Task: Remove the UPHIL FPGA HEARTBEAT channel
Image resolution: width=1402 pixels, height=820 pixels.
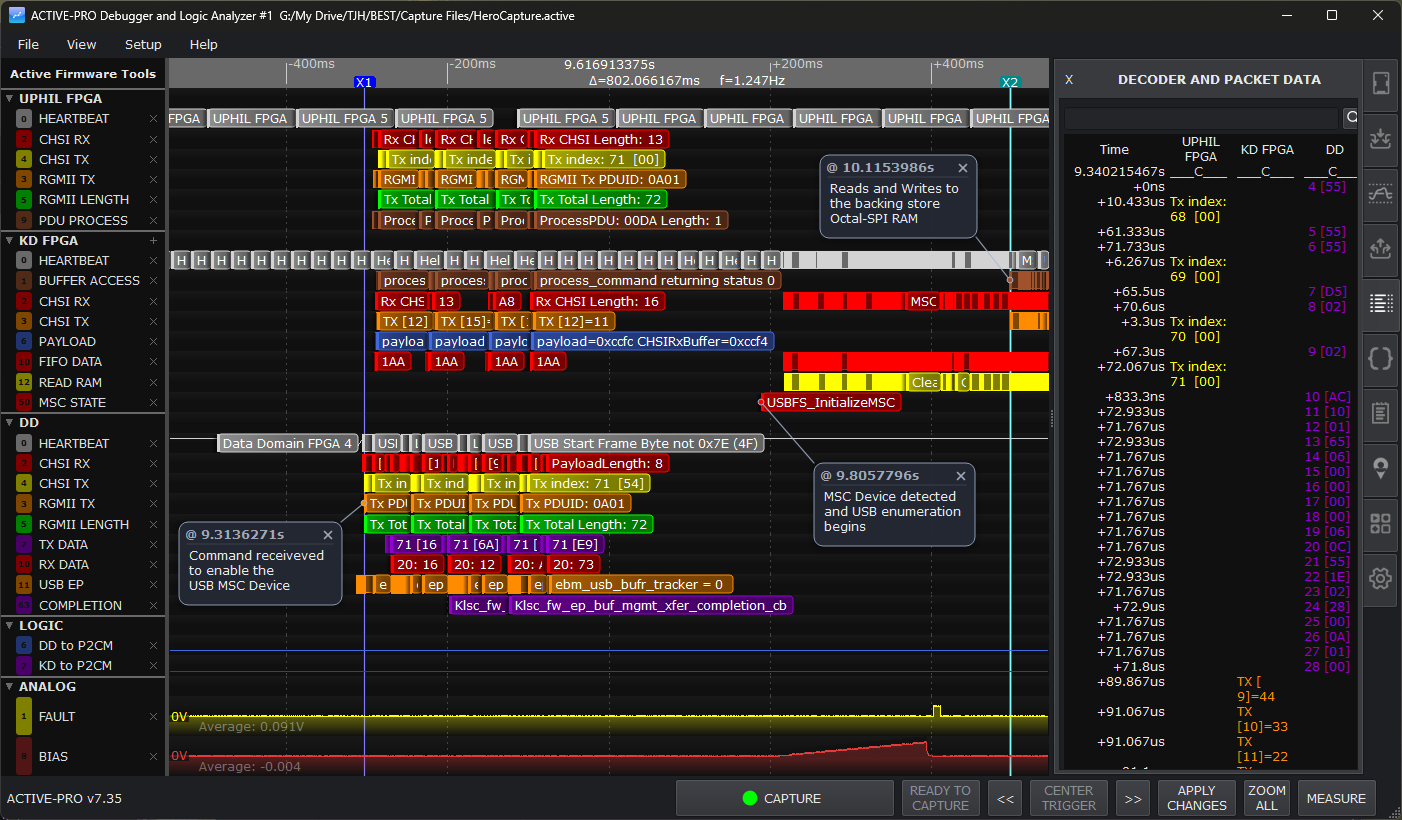Action: (x=153, y=119)
